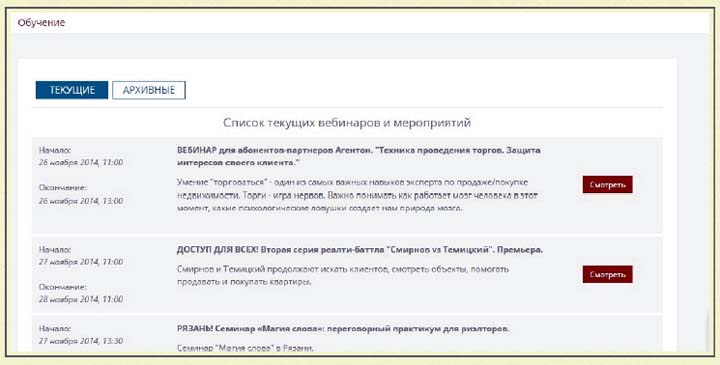
Task: Select the Обучение page heading
Action: point(41,22)
